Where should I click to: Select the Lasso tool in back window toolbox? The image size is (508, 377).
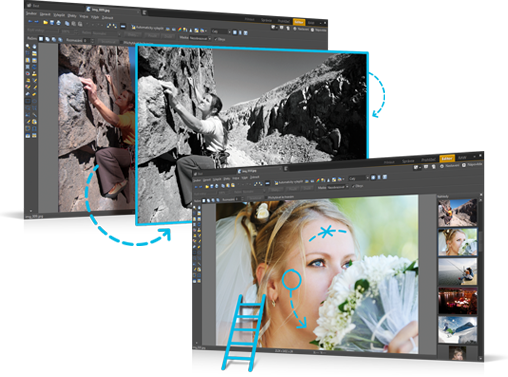28,108
